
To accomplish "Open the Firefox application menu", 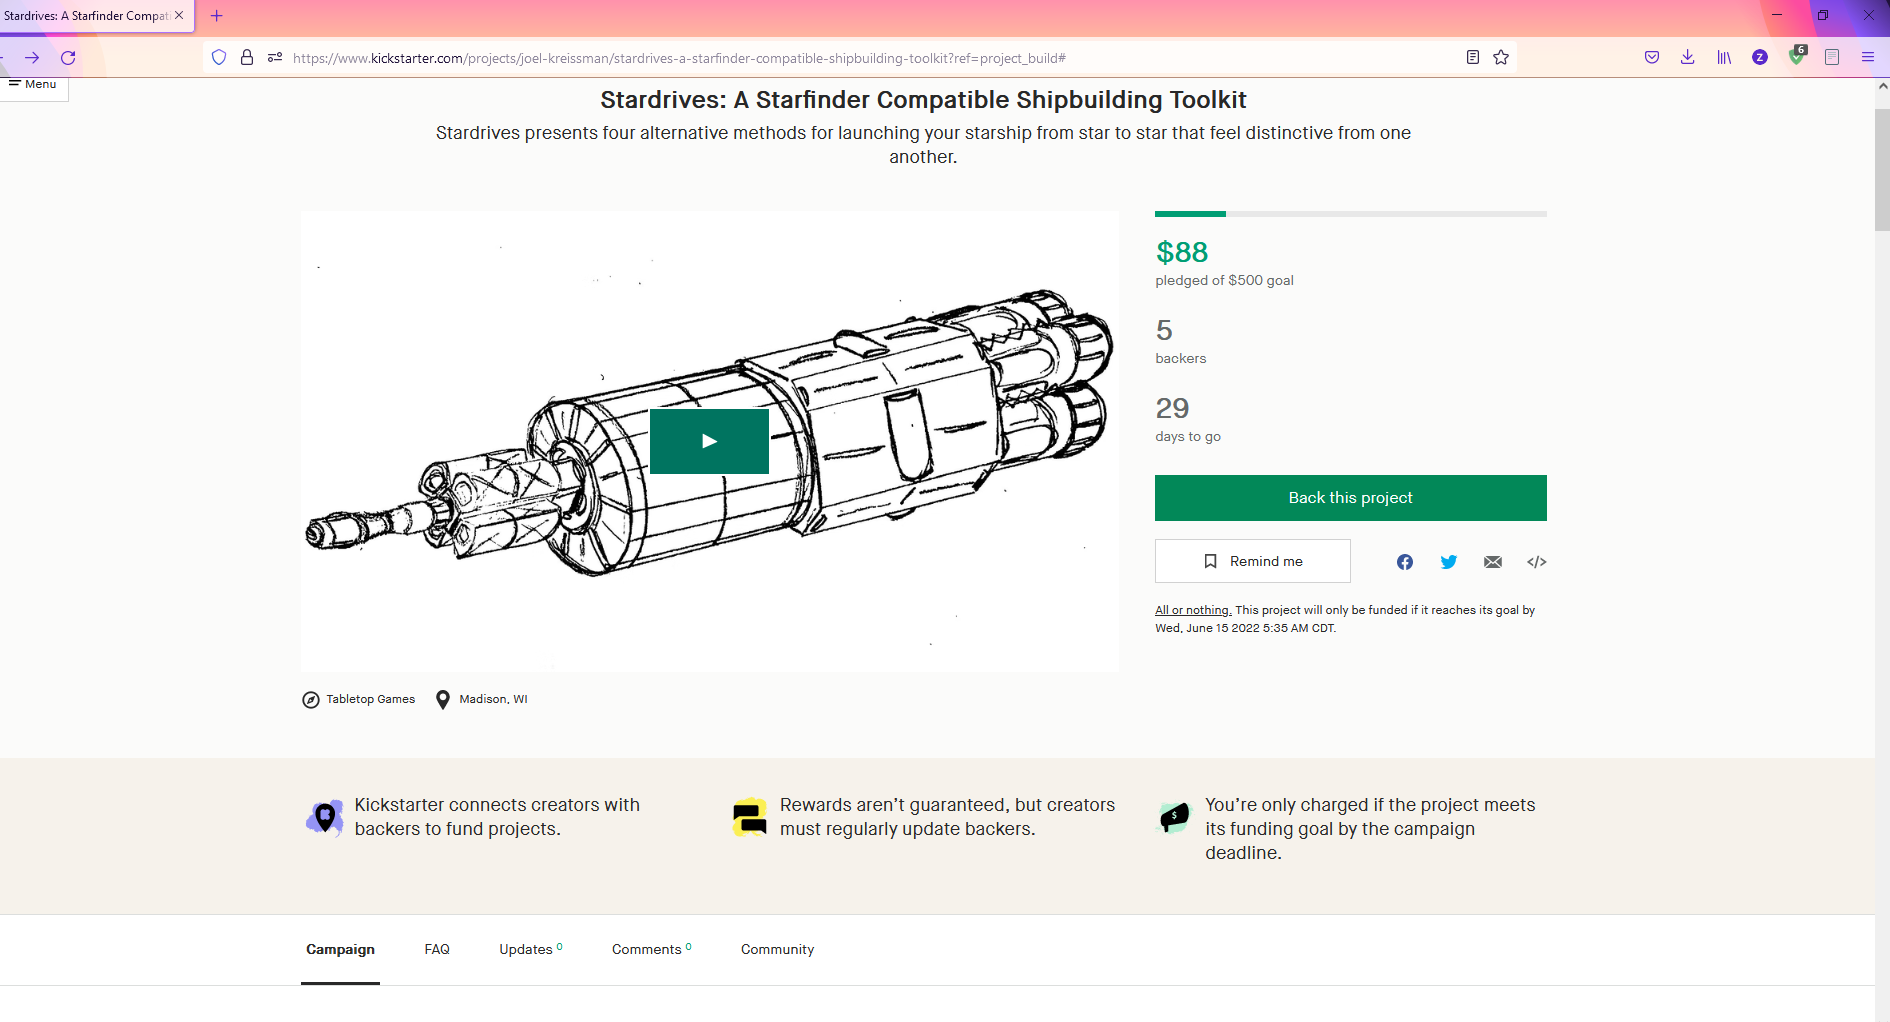I will coord(1868,58).
